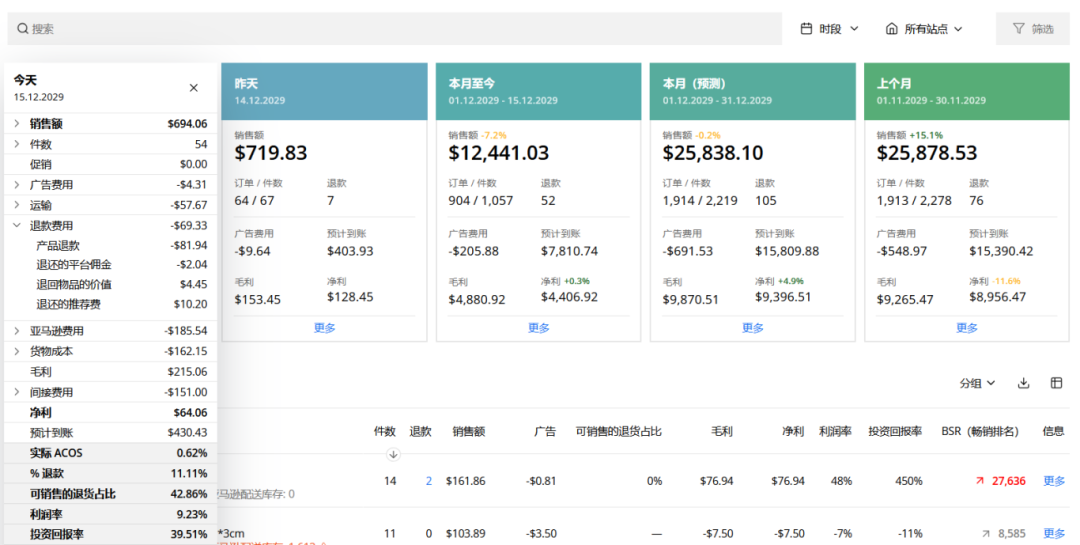Expand the 销售额 row
1080x545 pixels.
(x=17, y=123)
